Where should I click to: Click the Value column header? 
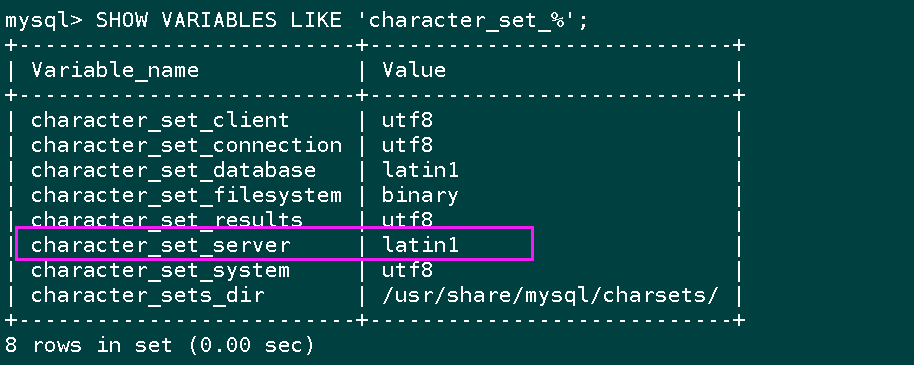pos(414,70)
